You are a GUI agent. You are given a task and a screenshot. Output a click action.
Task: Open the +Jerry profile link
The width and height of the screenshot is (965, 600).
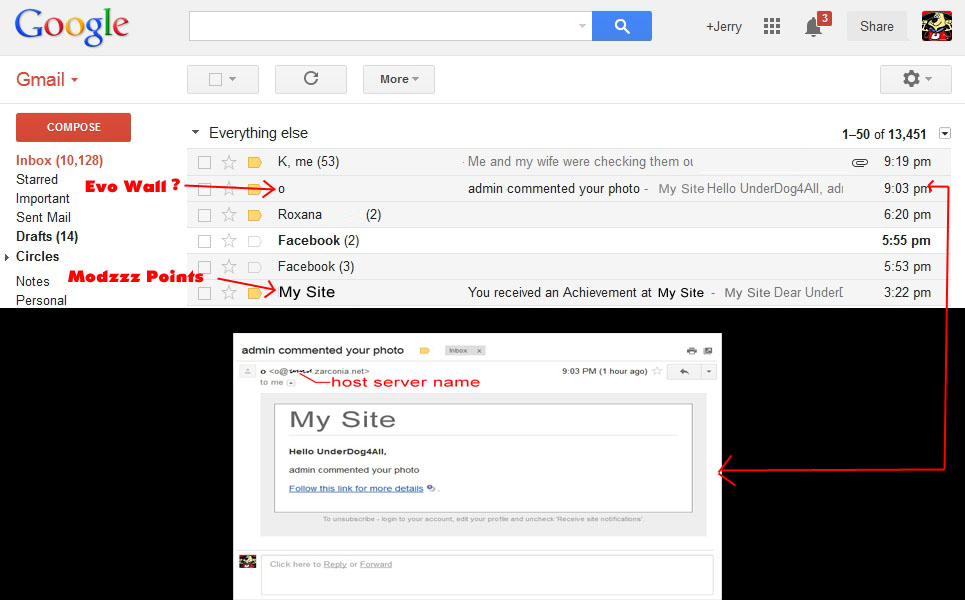tap(724, 26)
